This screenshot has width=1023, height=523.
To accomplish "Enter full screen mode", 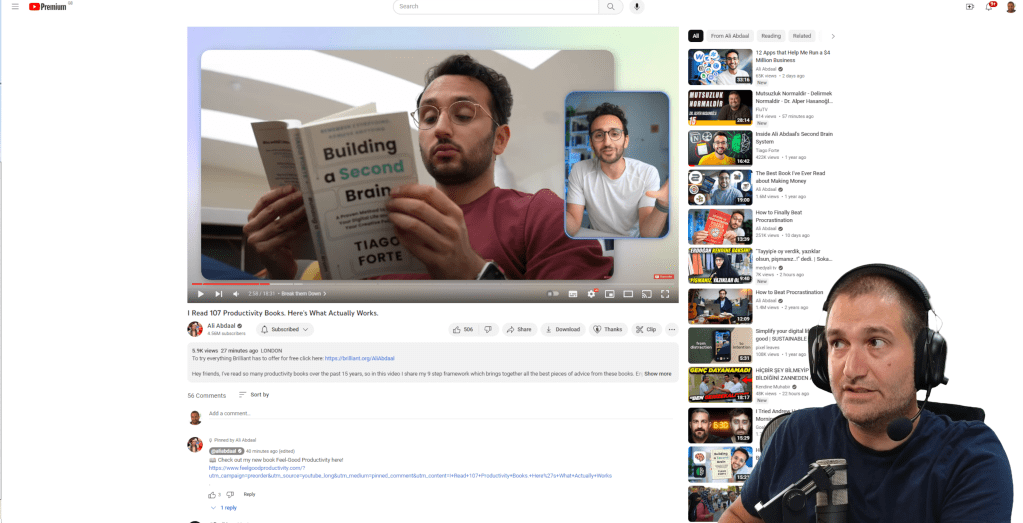I will click(665, 294).
